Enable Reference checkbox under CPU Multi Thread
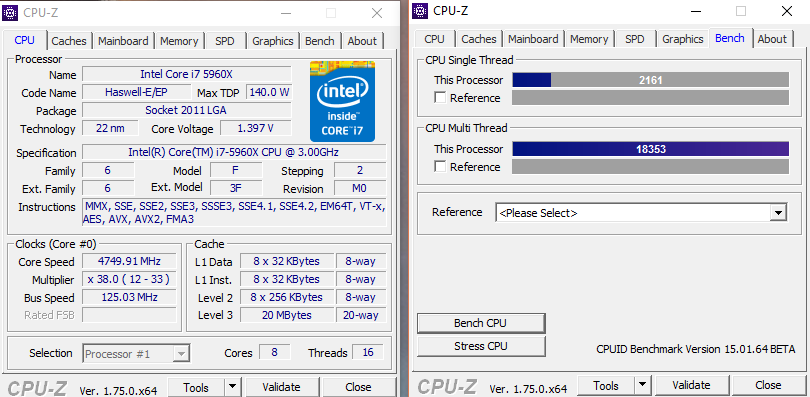The image size is (810, 397). pyautogui.click(x=441, y=167)
